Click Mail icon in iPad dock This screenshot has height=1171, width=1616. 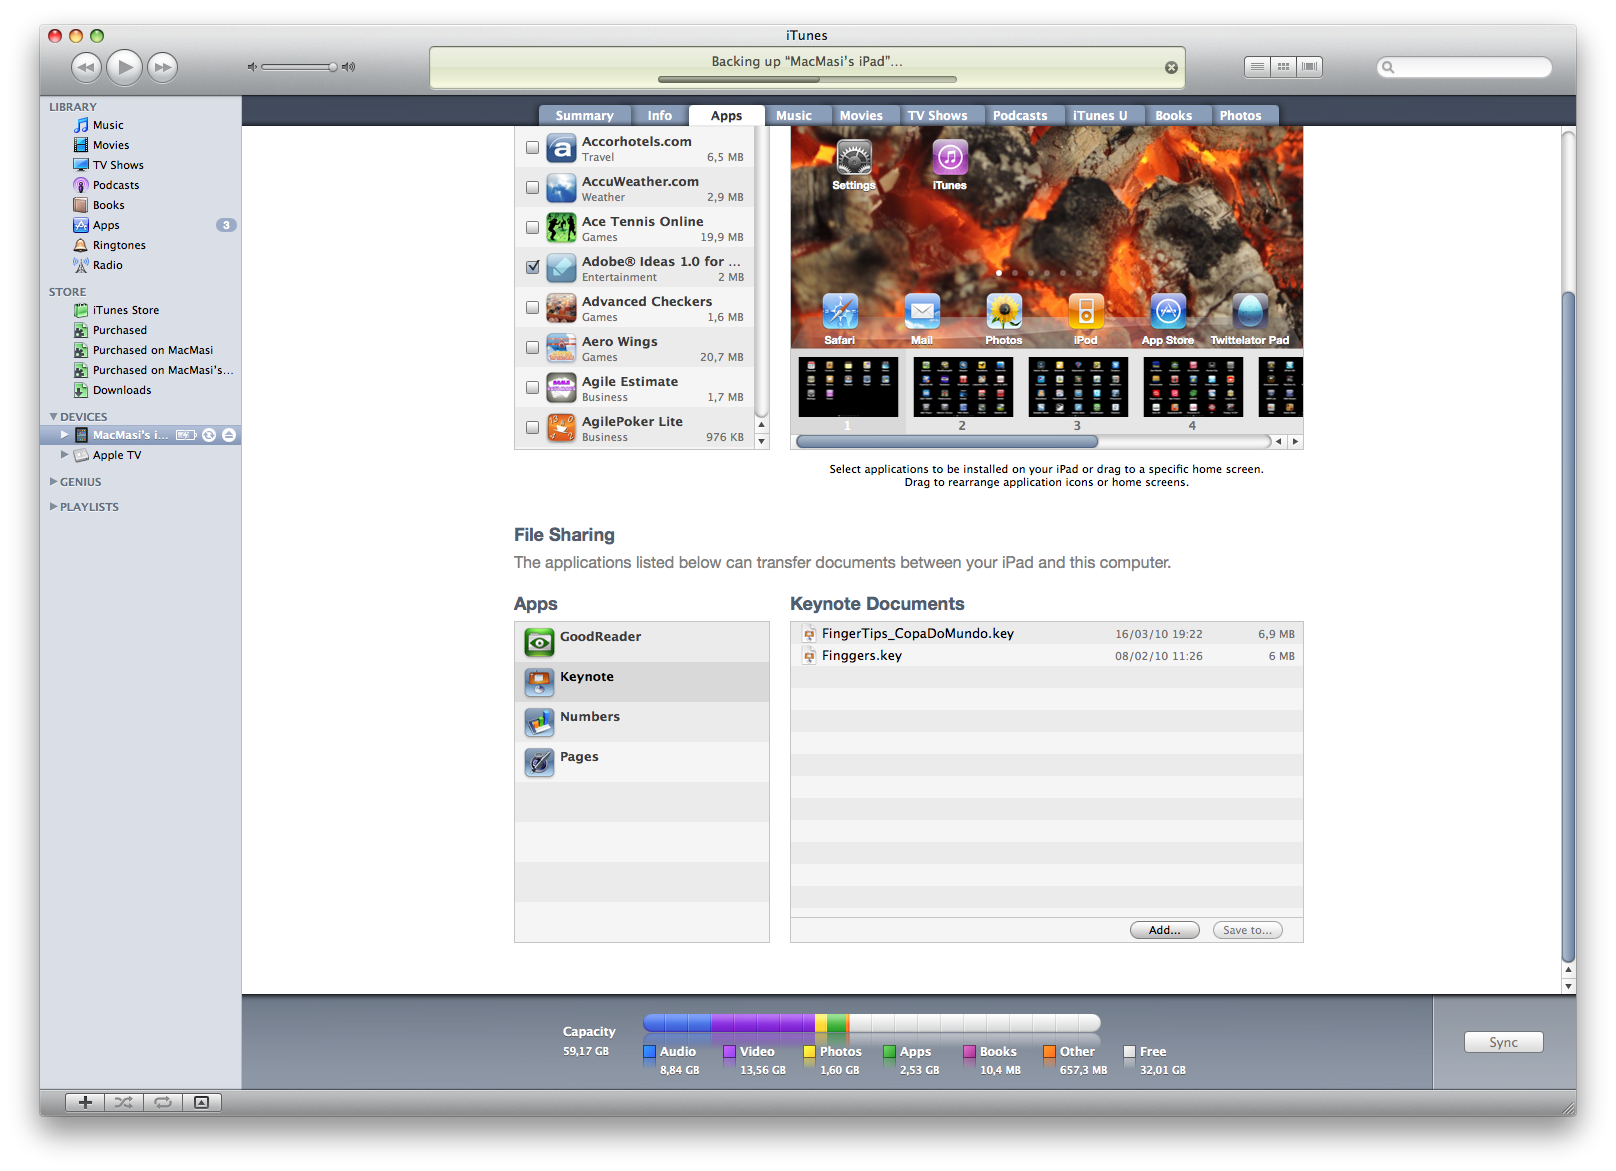click(922, 312)
